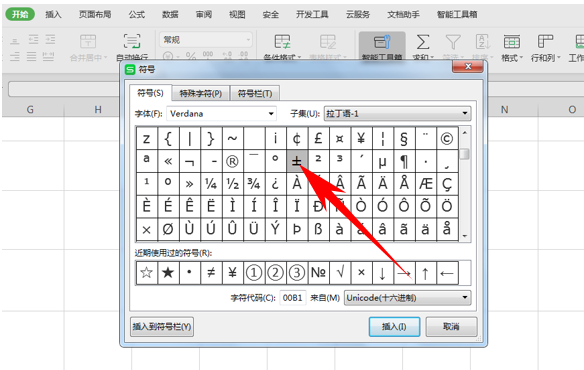Open the Sum (求和) toolbar icon
Image resolution: width=584 pixels, height=370 pixels.
(x=423, y=46)
